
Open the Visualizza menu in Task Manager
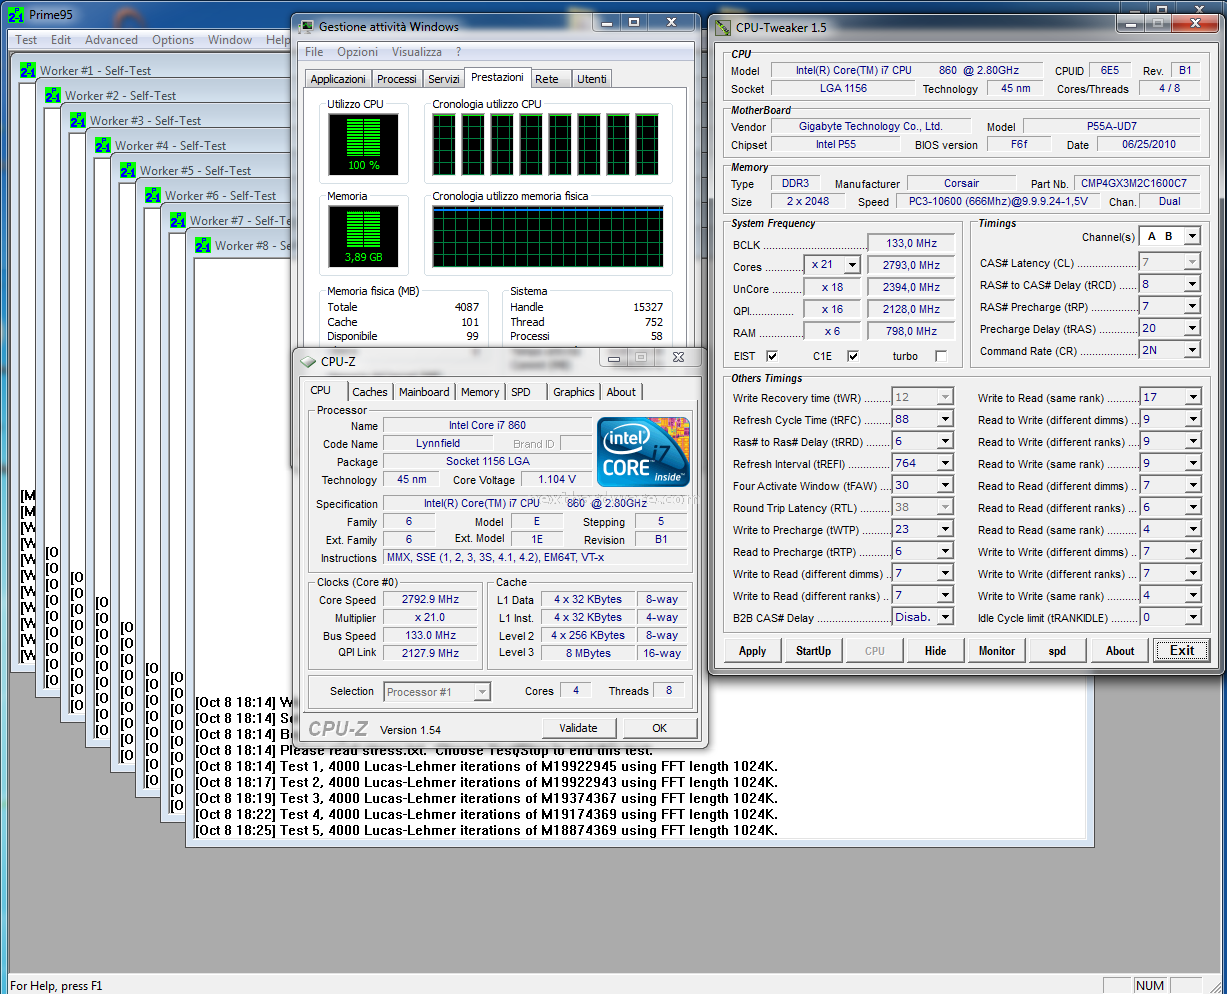tap(417, 52)
